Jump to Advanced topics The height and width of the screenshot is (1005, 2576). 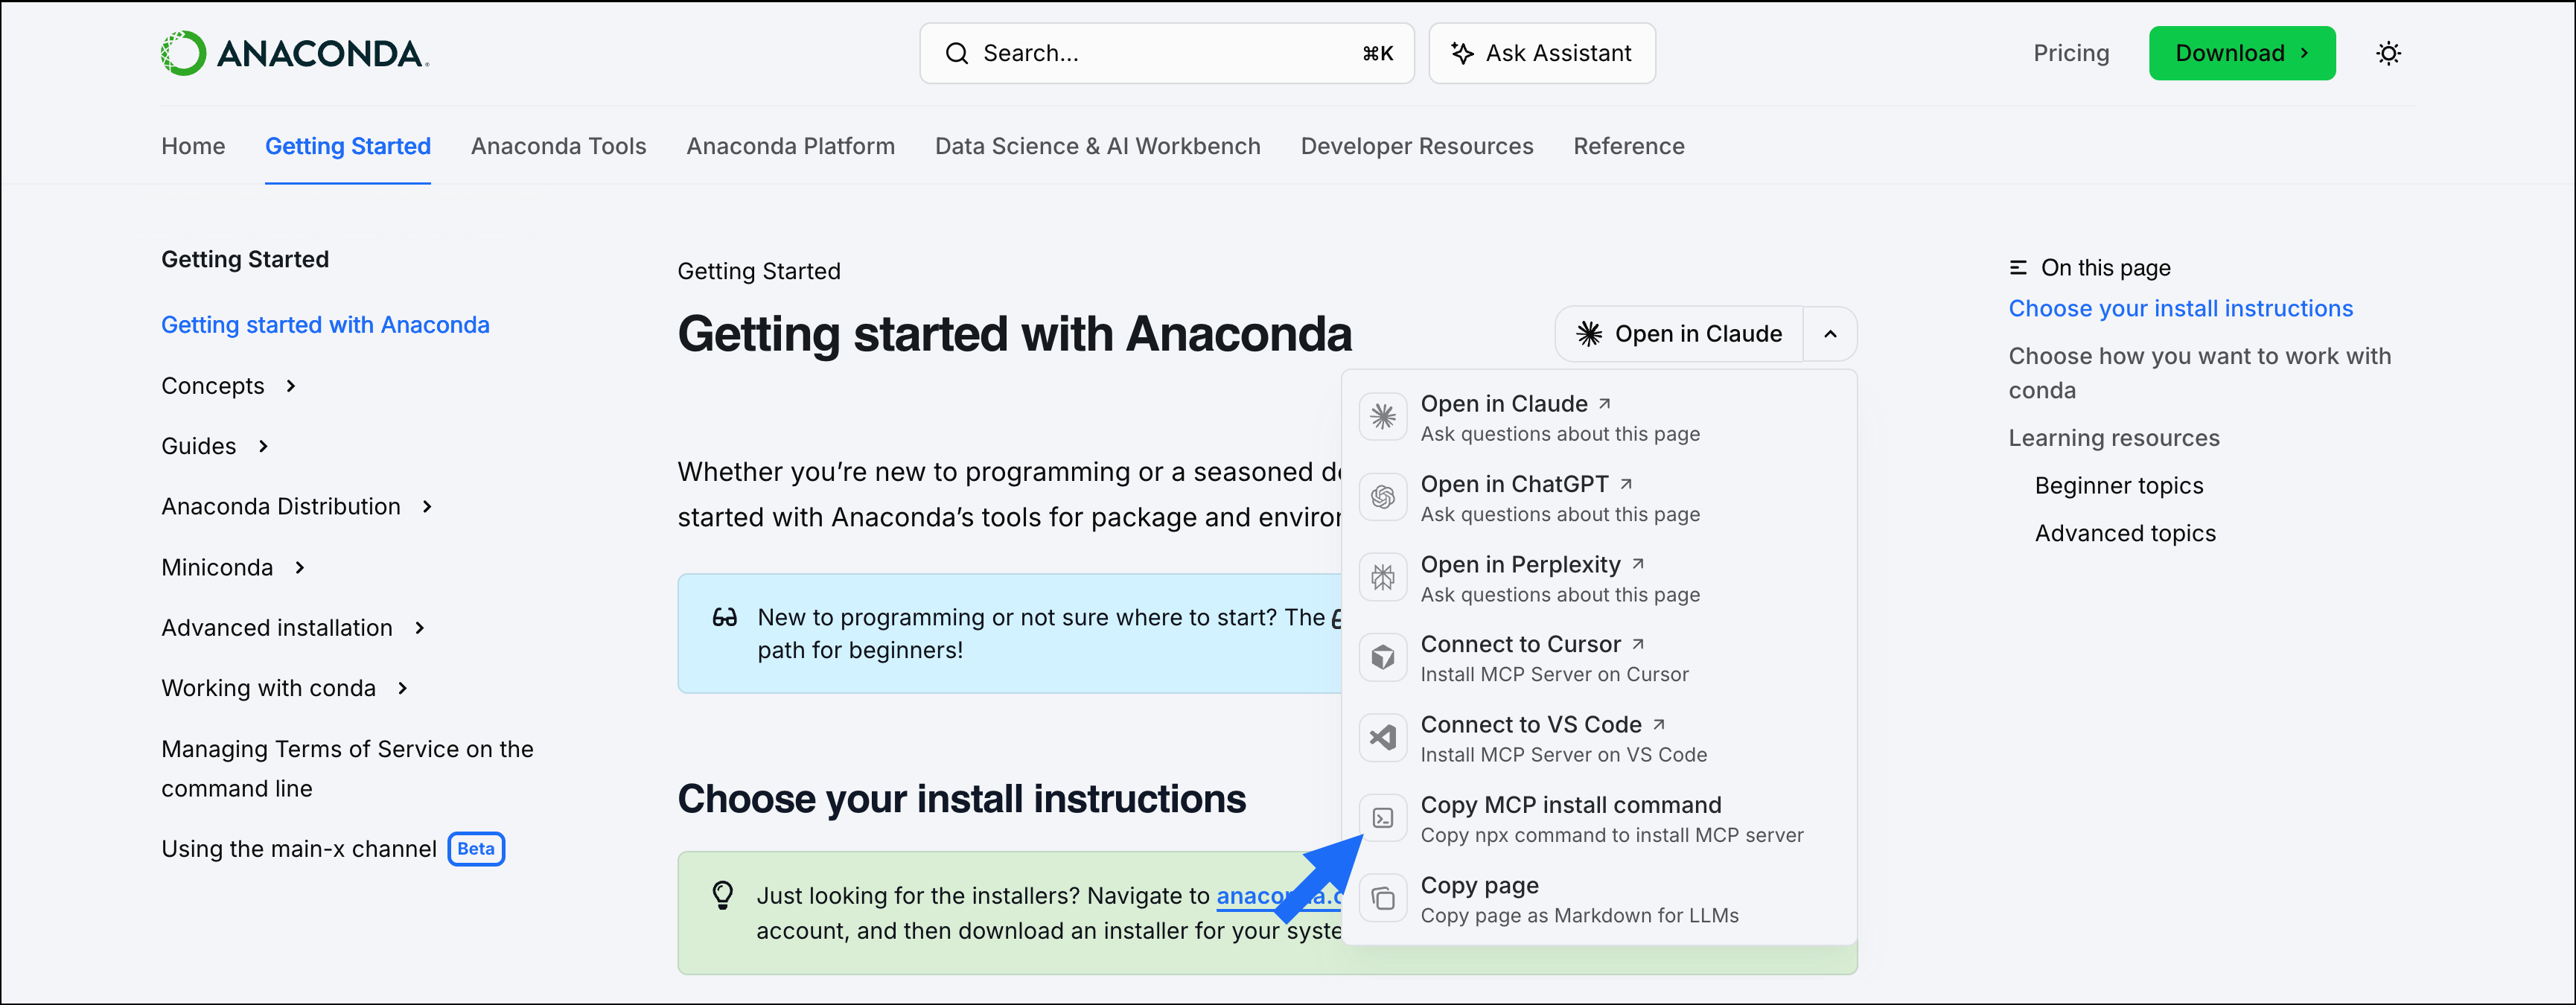coord(2125,534)
